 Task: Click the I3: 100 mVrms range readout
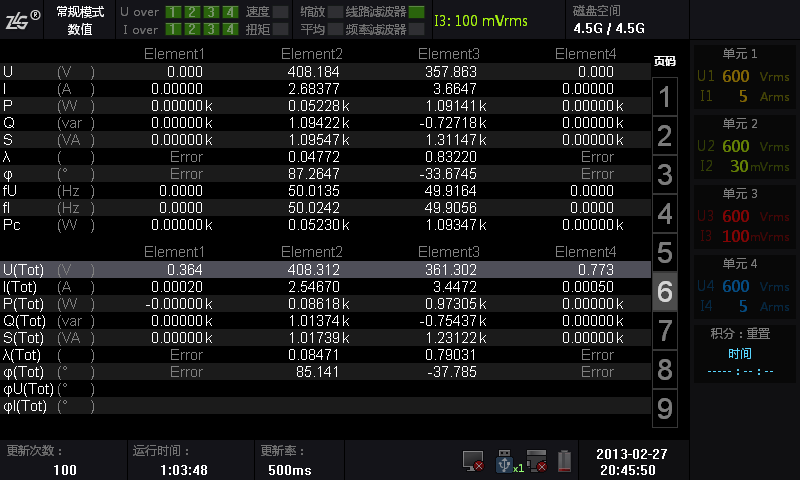pyautogui.click(x=481, y=21)
